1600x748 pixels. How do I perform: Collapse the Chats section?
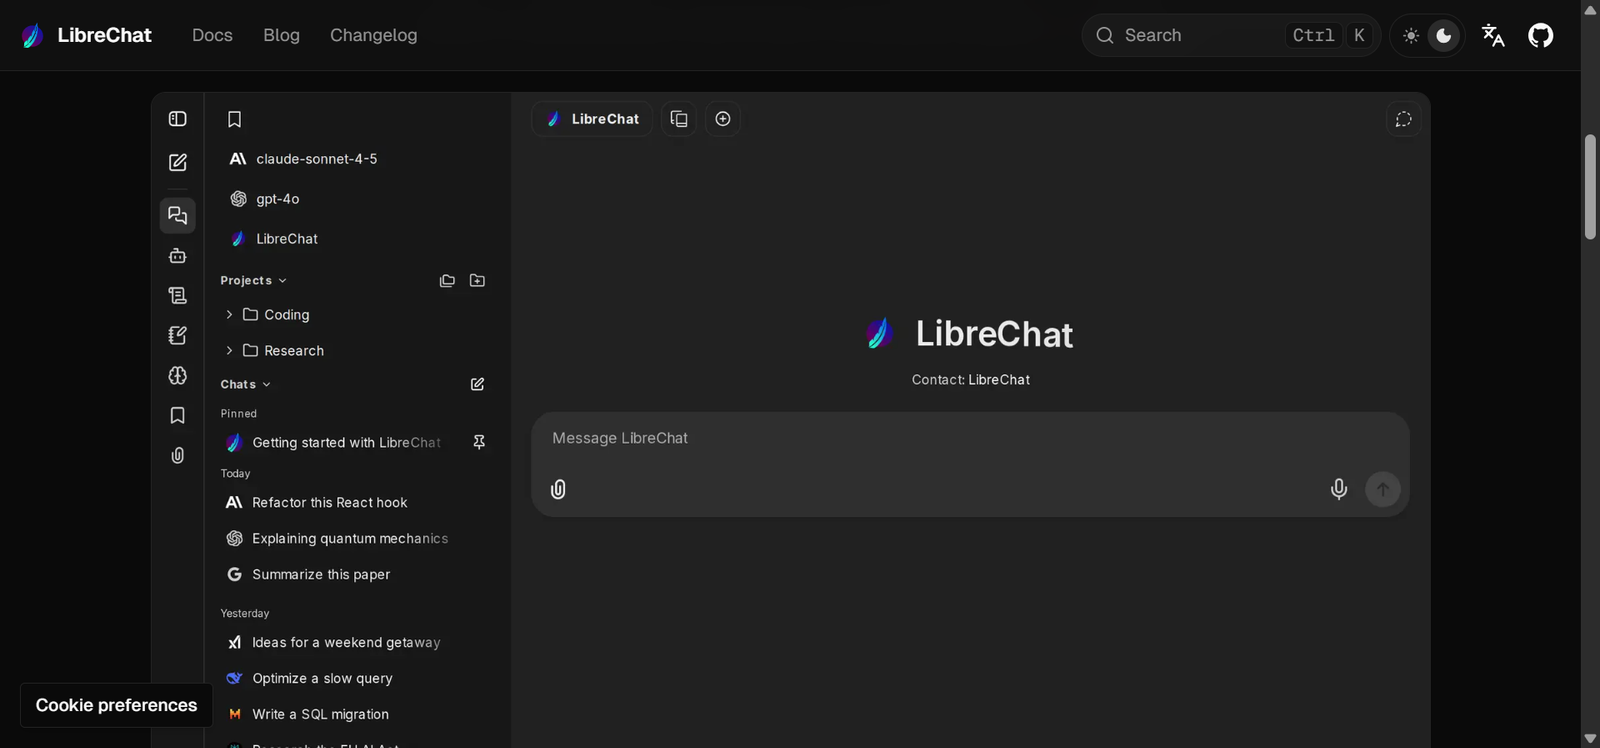point(246,385)
